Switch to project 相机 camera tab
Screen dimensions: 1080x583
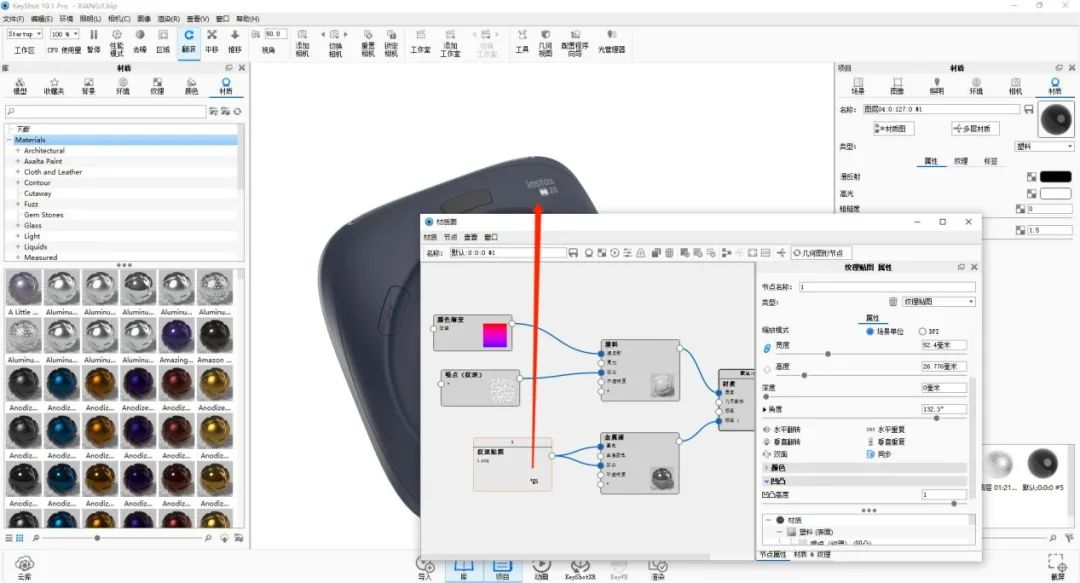[x=1015, y=86]
